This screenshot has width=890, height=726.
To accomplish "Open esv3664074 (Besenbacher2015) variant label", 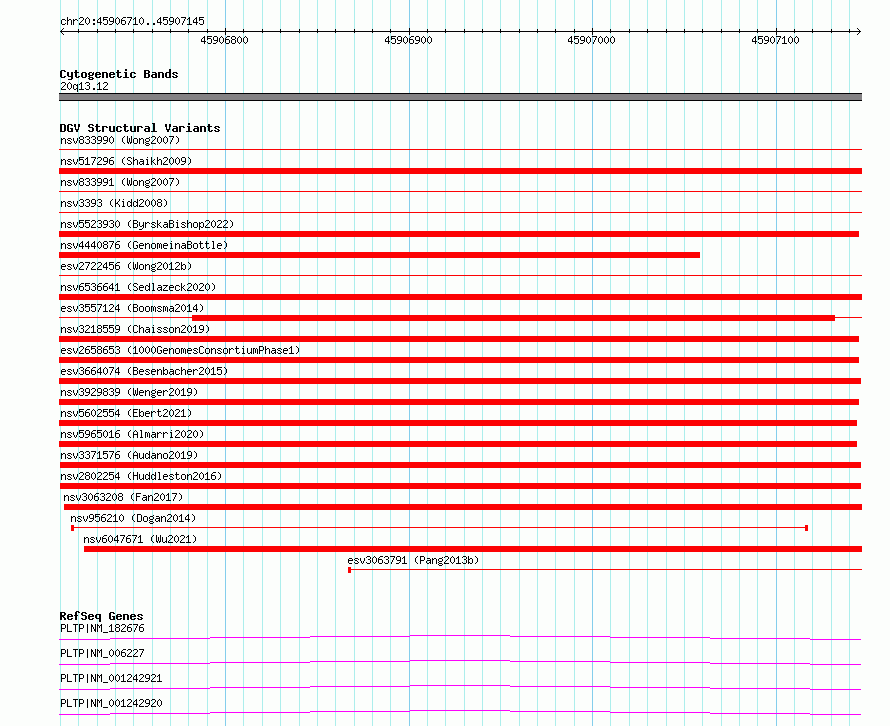I will 144,371.
